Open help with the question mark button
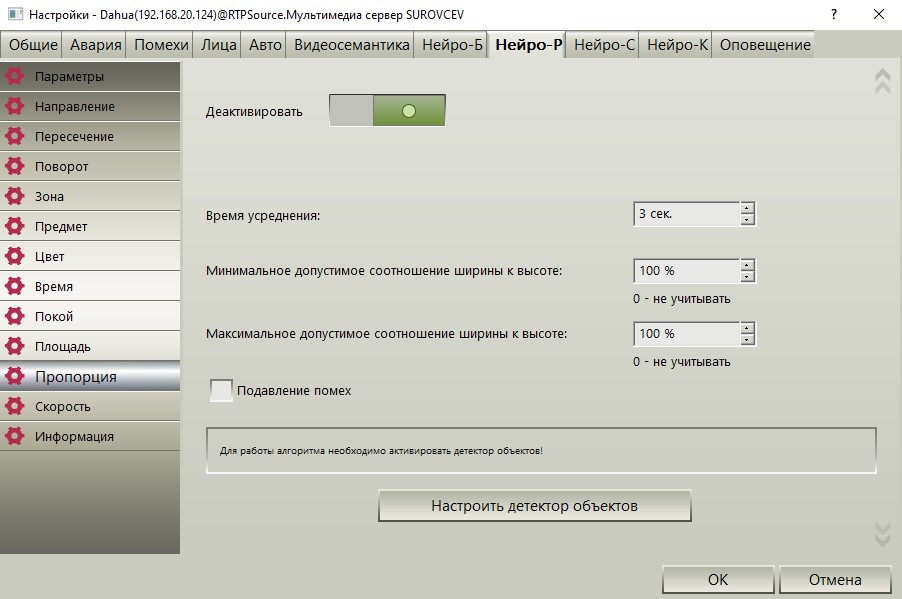902x599 pixels. tap(834, 14)
